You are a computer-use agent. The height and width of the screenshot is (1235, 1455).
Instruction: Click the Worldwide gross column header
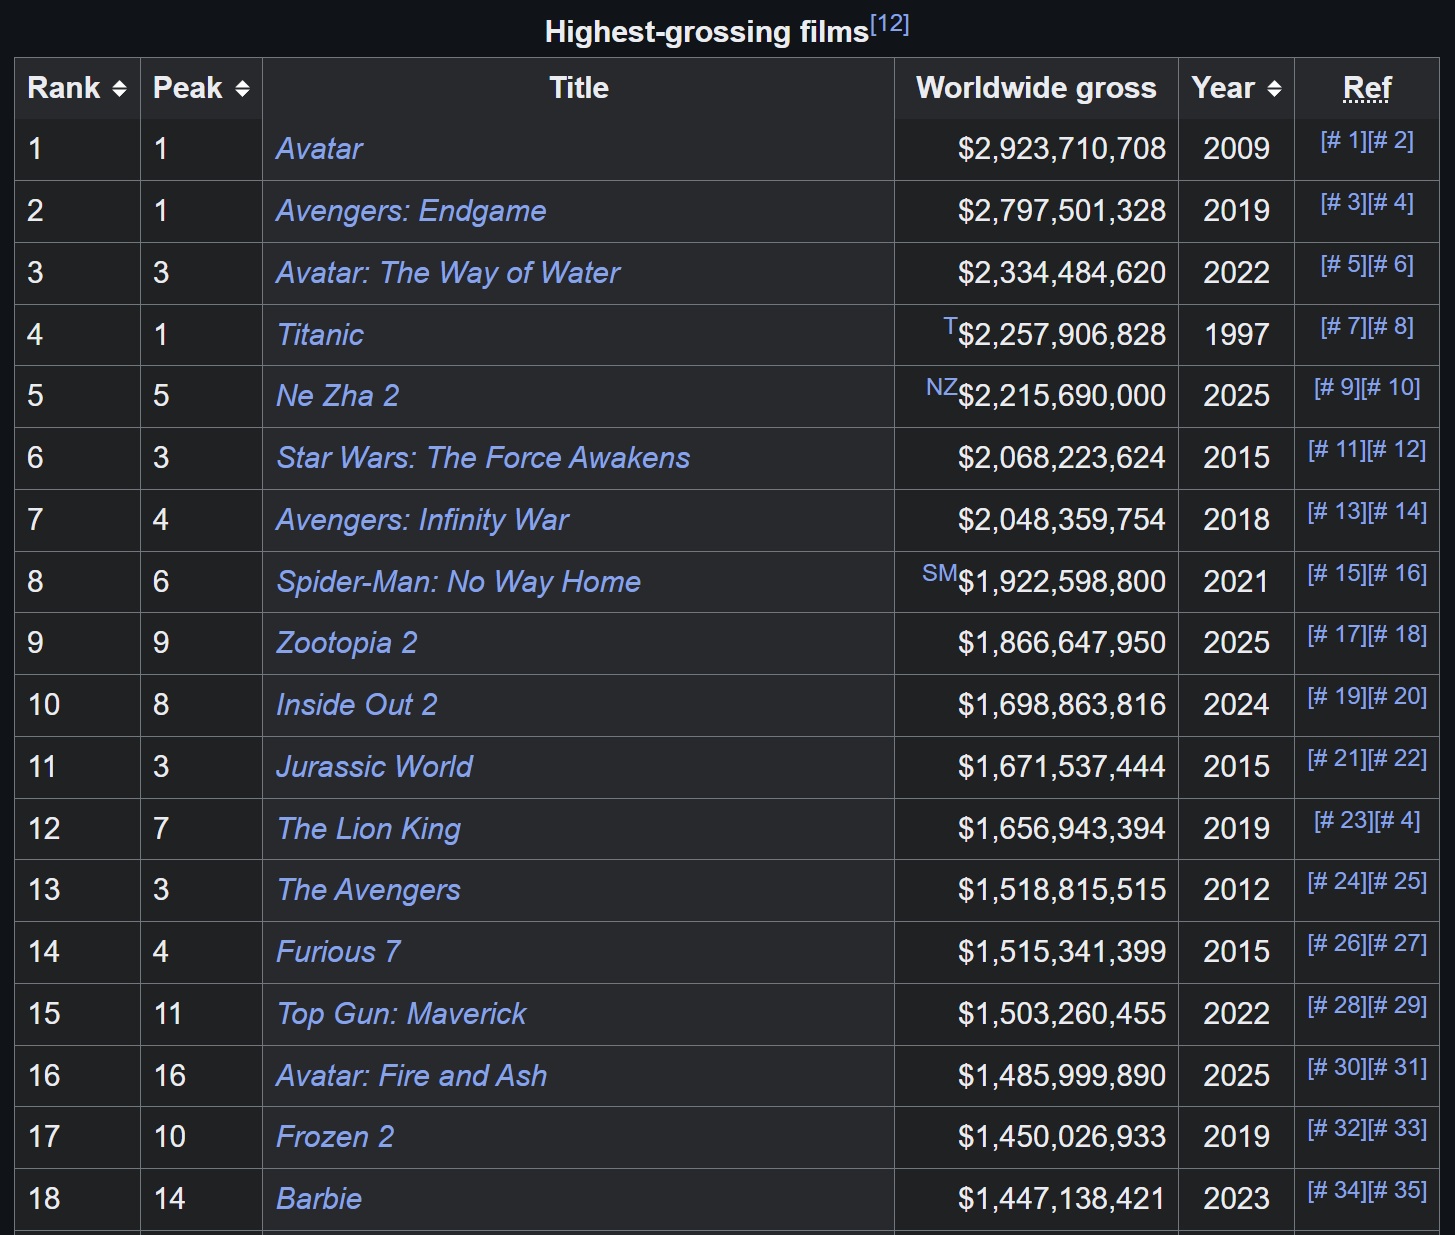1036,88
